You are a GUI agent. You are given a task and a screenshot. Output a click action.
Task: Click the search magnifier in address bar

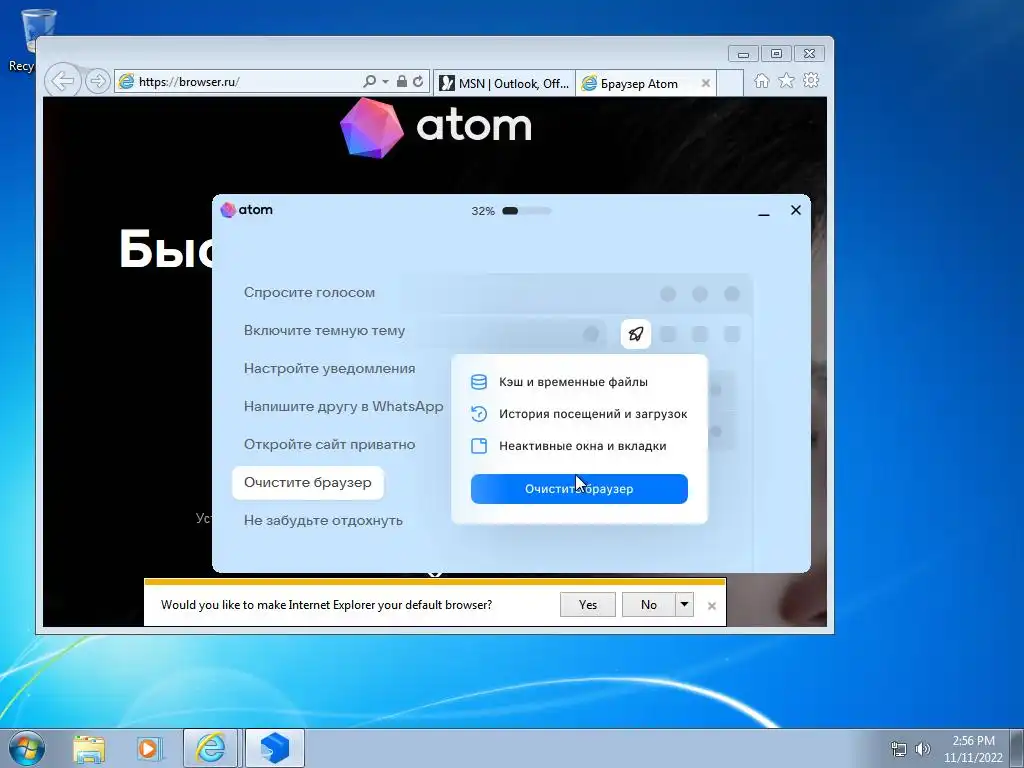(x=370, y=82)
